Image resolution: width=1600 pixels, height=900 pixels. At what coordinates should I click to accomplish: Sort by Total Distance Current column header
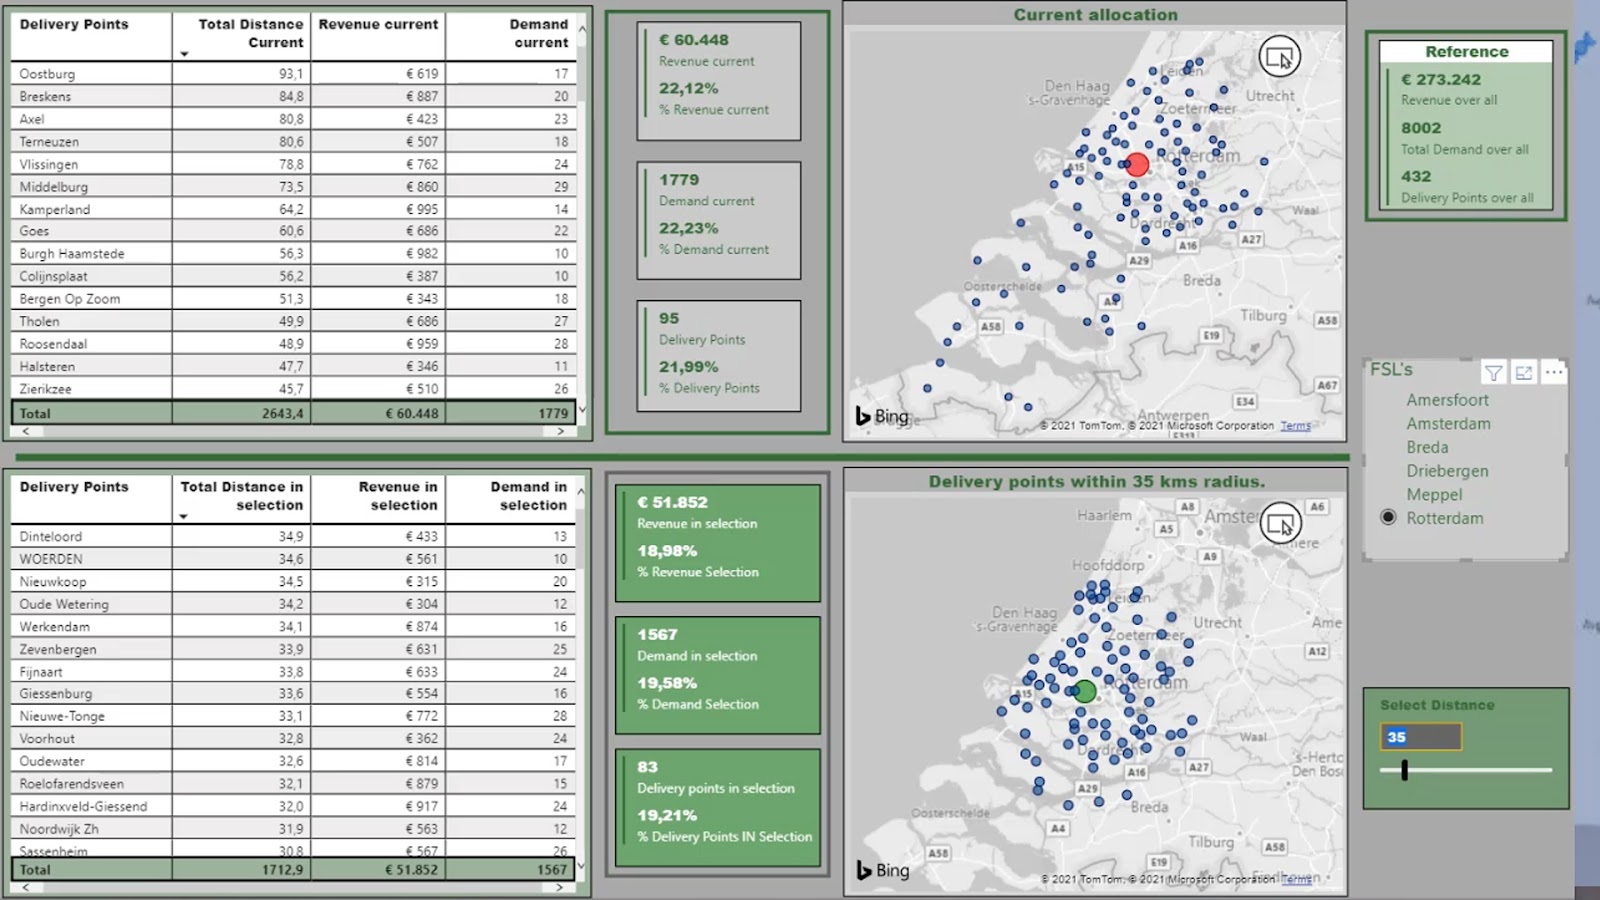[x=250, y=33]
